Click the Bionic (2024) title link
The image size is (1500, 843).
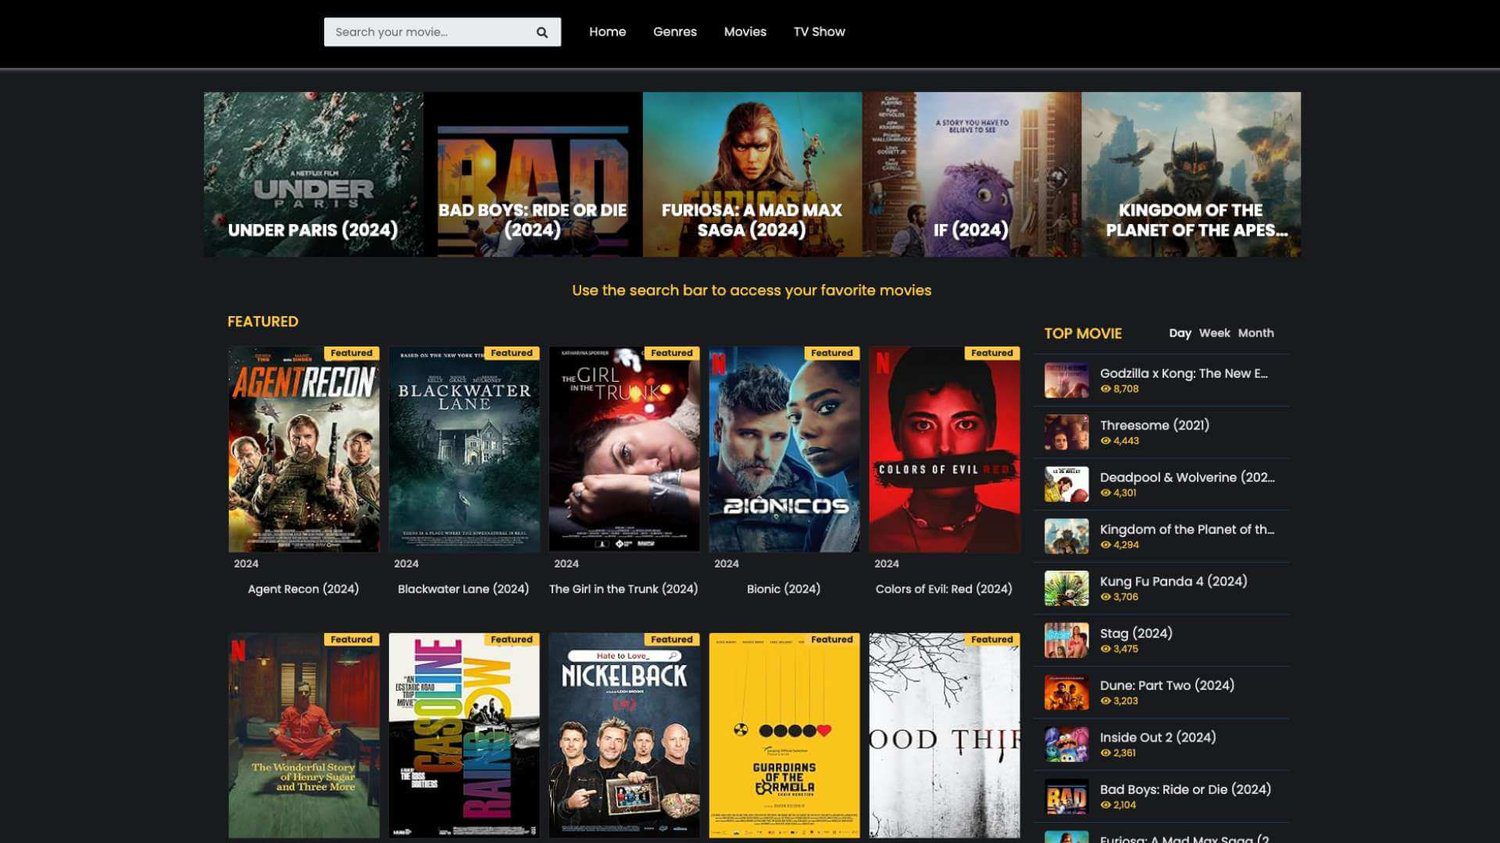[783, 589]
